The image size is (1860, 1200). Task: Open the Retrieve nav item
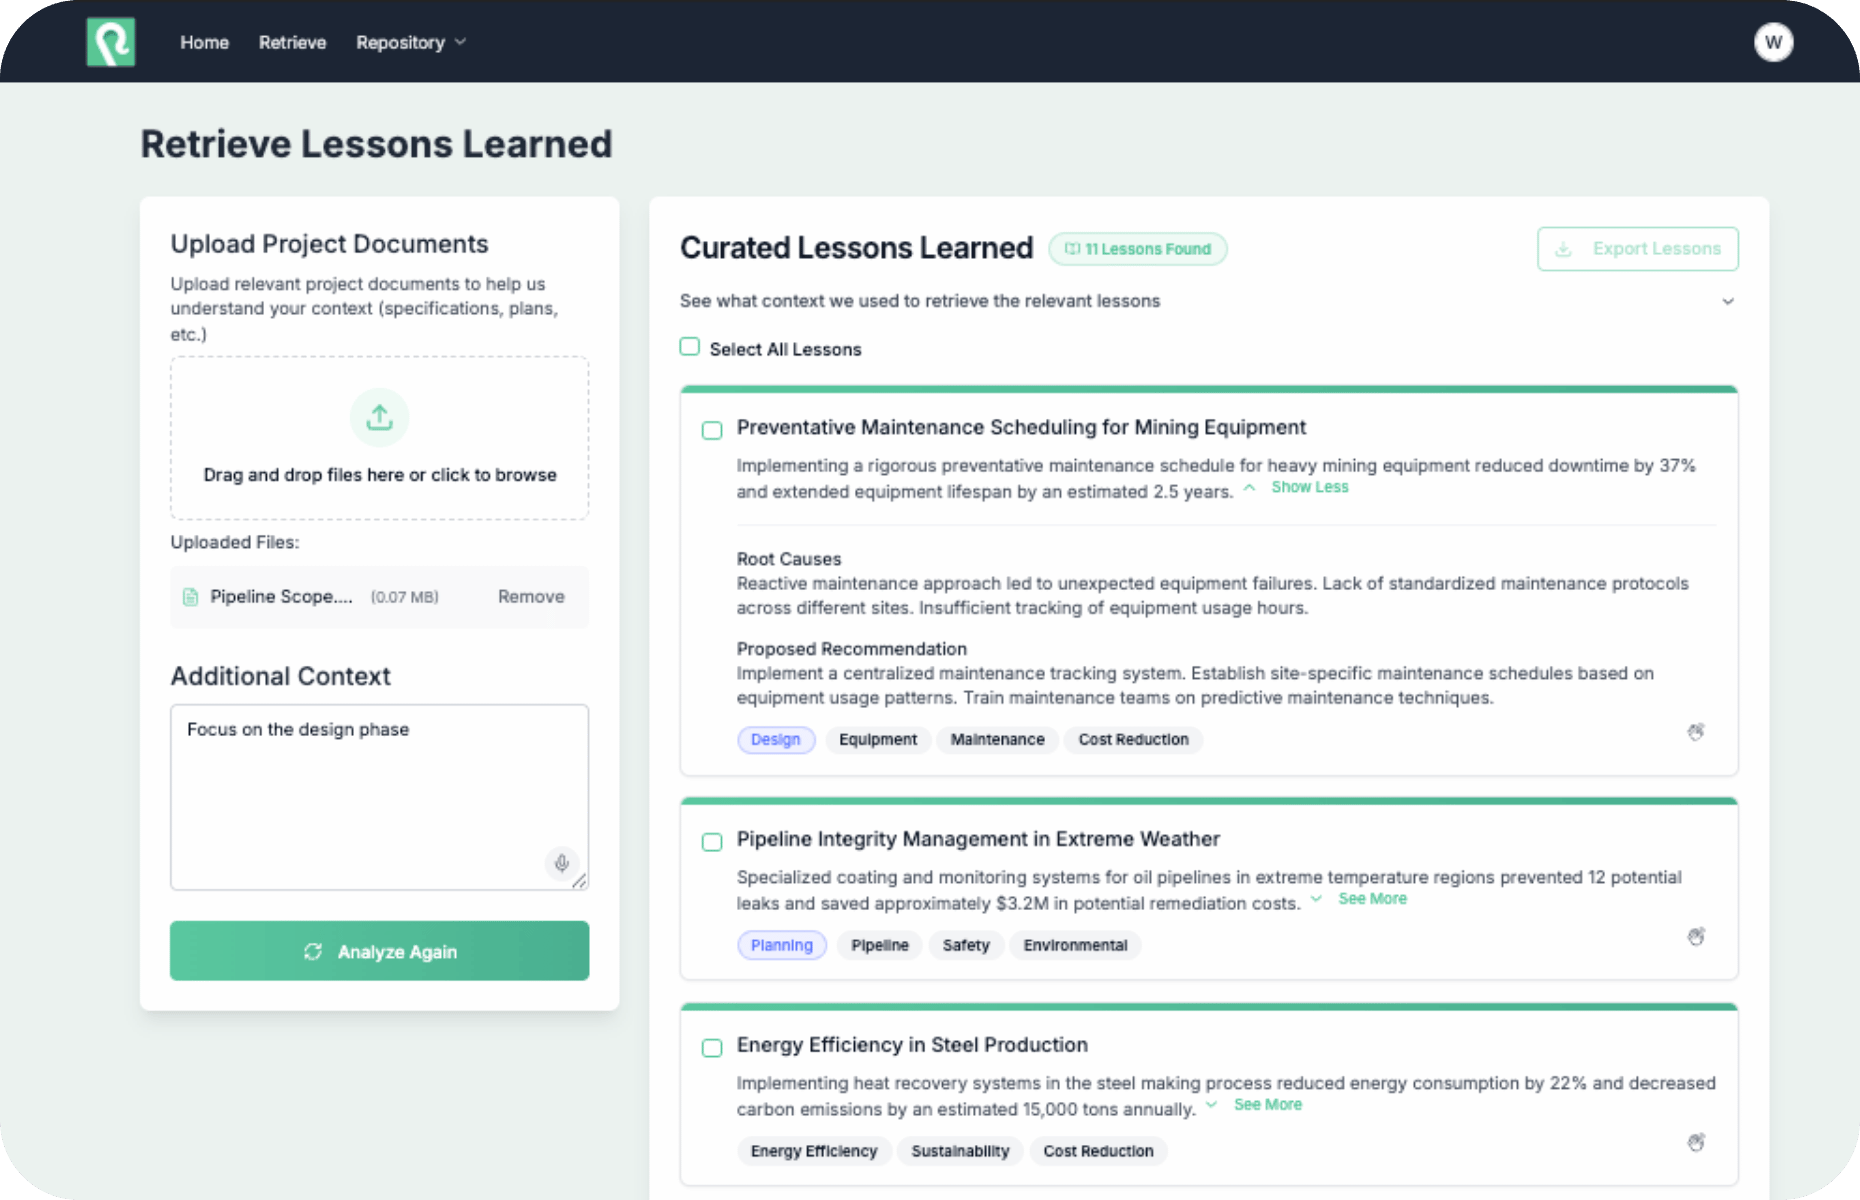[292, 42]
